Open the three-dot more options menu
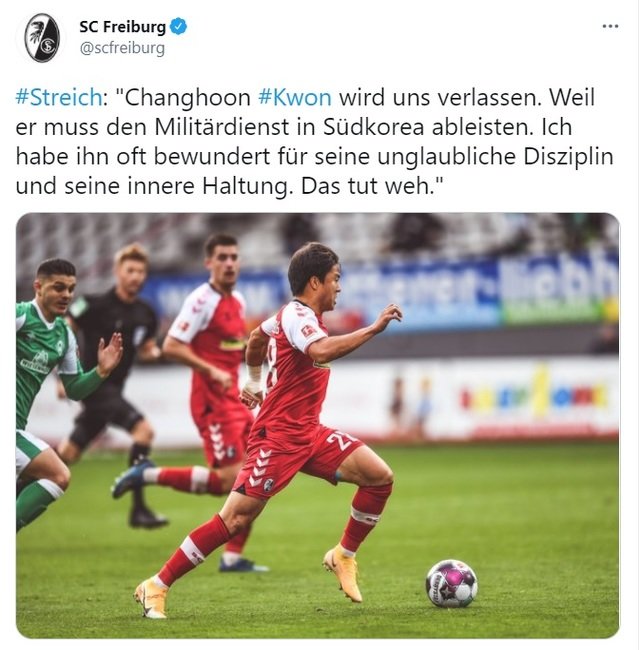Image resolution: width=640 pixels, height=650 pixels. (610, 26)
